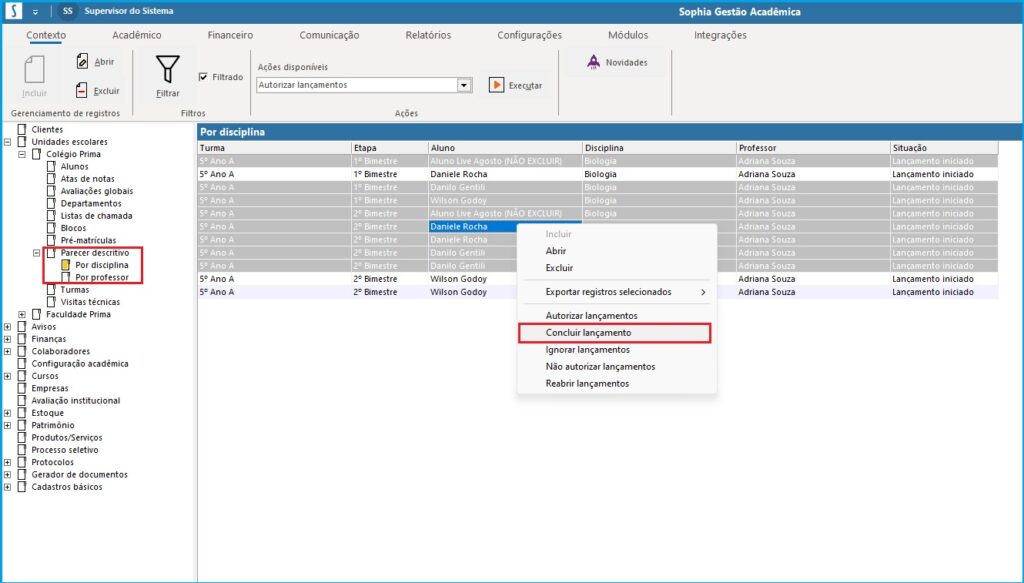Expand the Avisos tree node
Image resolution: width=1024 pixels, height=583 pixels.
point(7,327)
